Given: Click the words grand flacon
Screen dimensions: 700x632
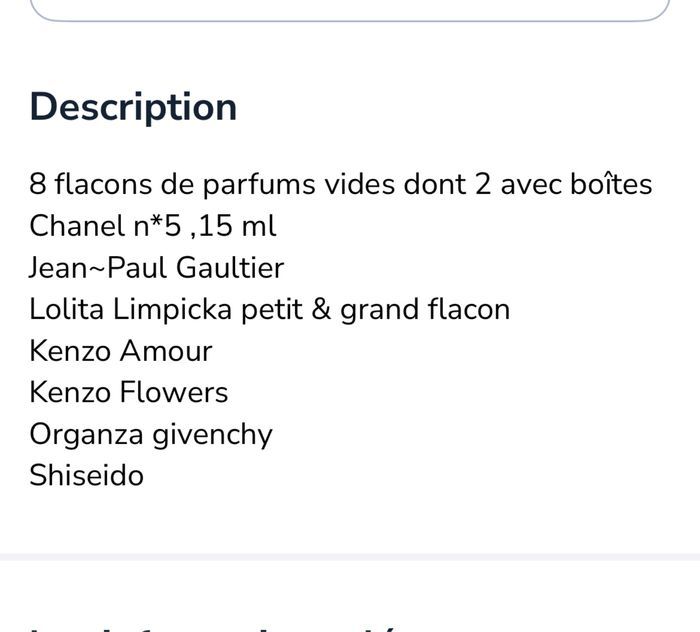Looking at the screenshot, I should tap(425, 310).
